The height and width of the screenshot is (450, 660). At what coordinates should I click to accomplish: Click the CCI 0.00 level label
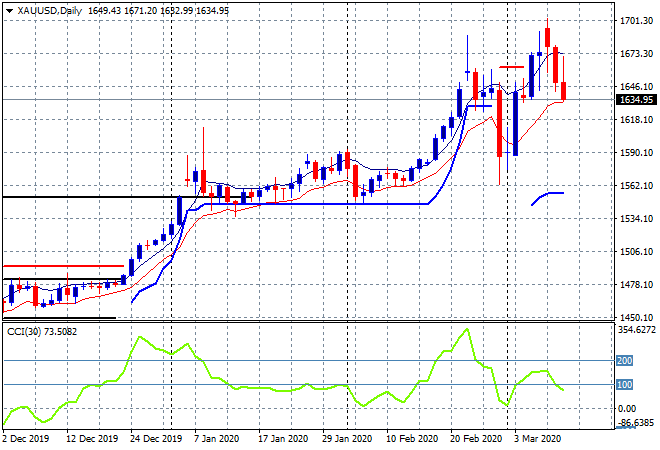(x=627, y=409)
